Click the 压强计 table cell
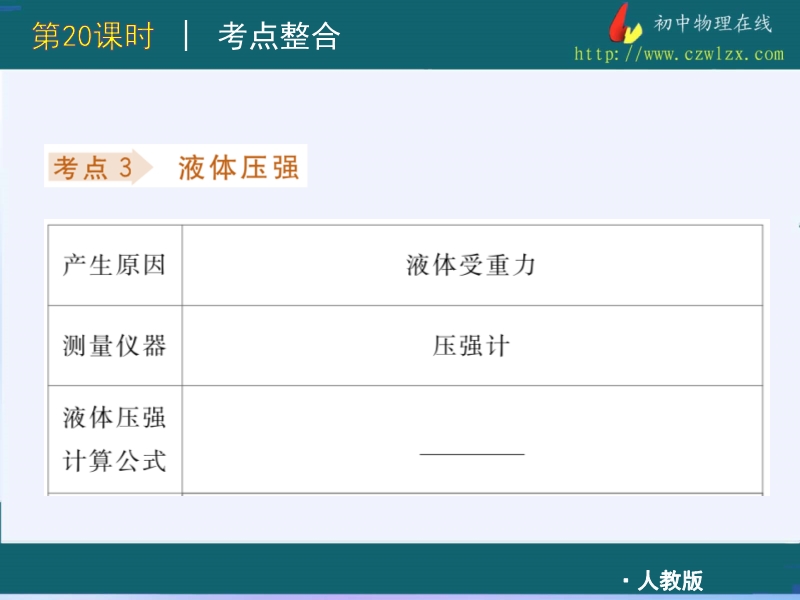The image size is (800, 600). click(x=472, y=345)
